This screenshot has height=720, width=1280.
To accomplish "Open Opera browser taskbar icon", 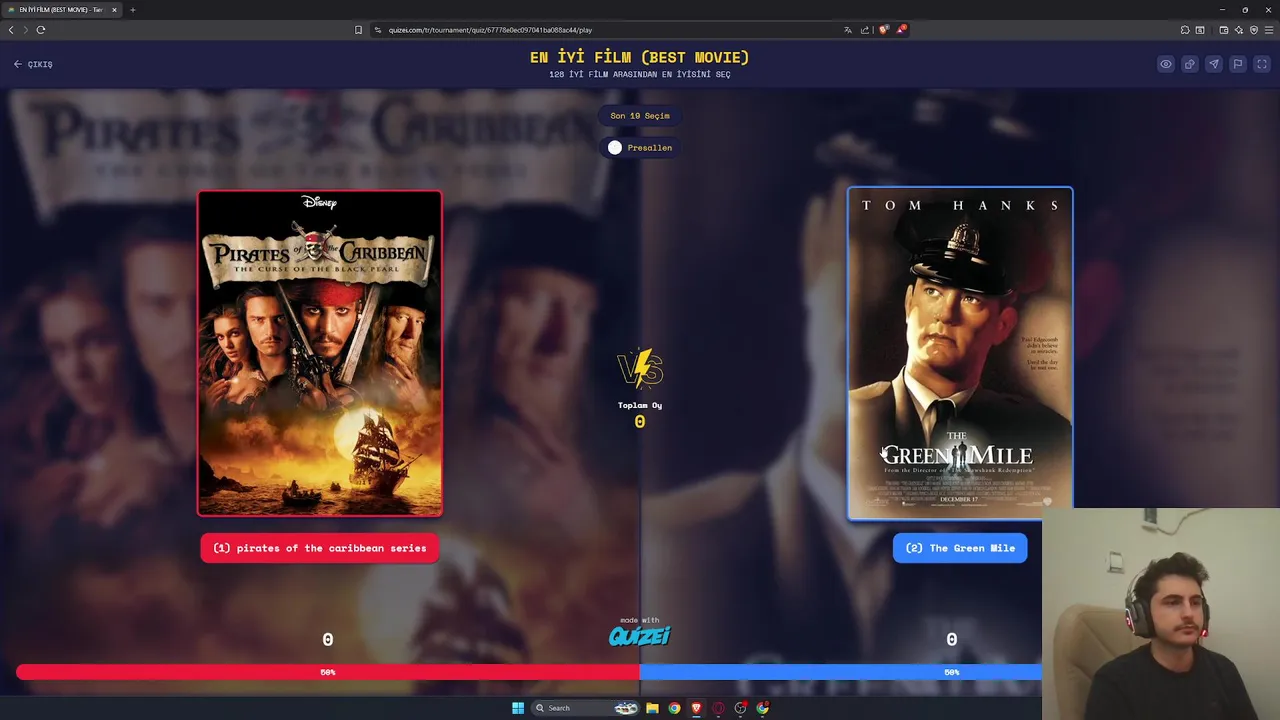I will coord(718,708).
